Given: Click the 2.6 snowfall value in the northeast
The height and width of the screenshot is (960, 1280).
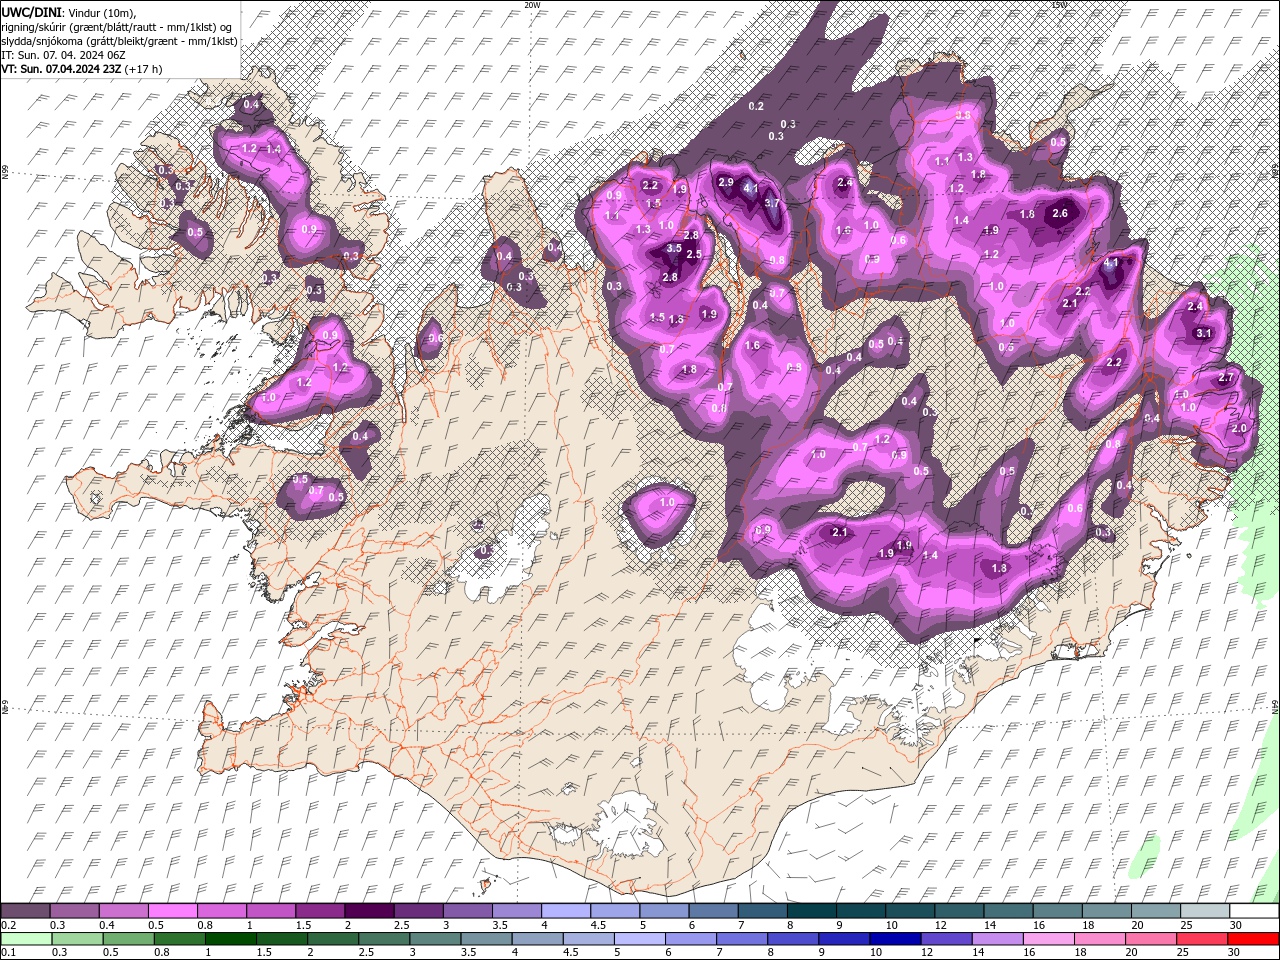Looking at the screenshot, I should point(1061,213).
